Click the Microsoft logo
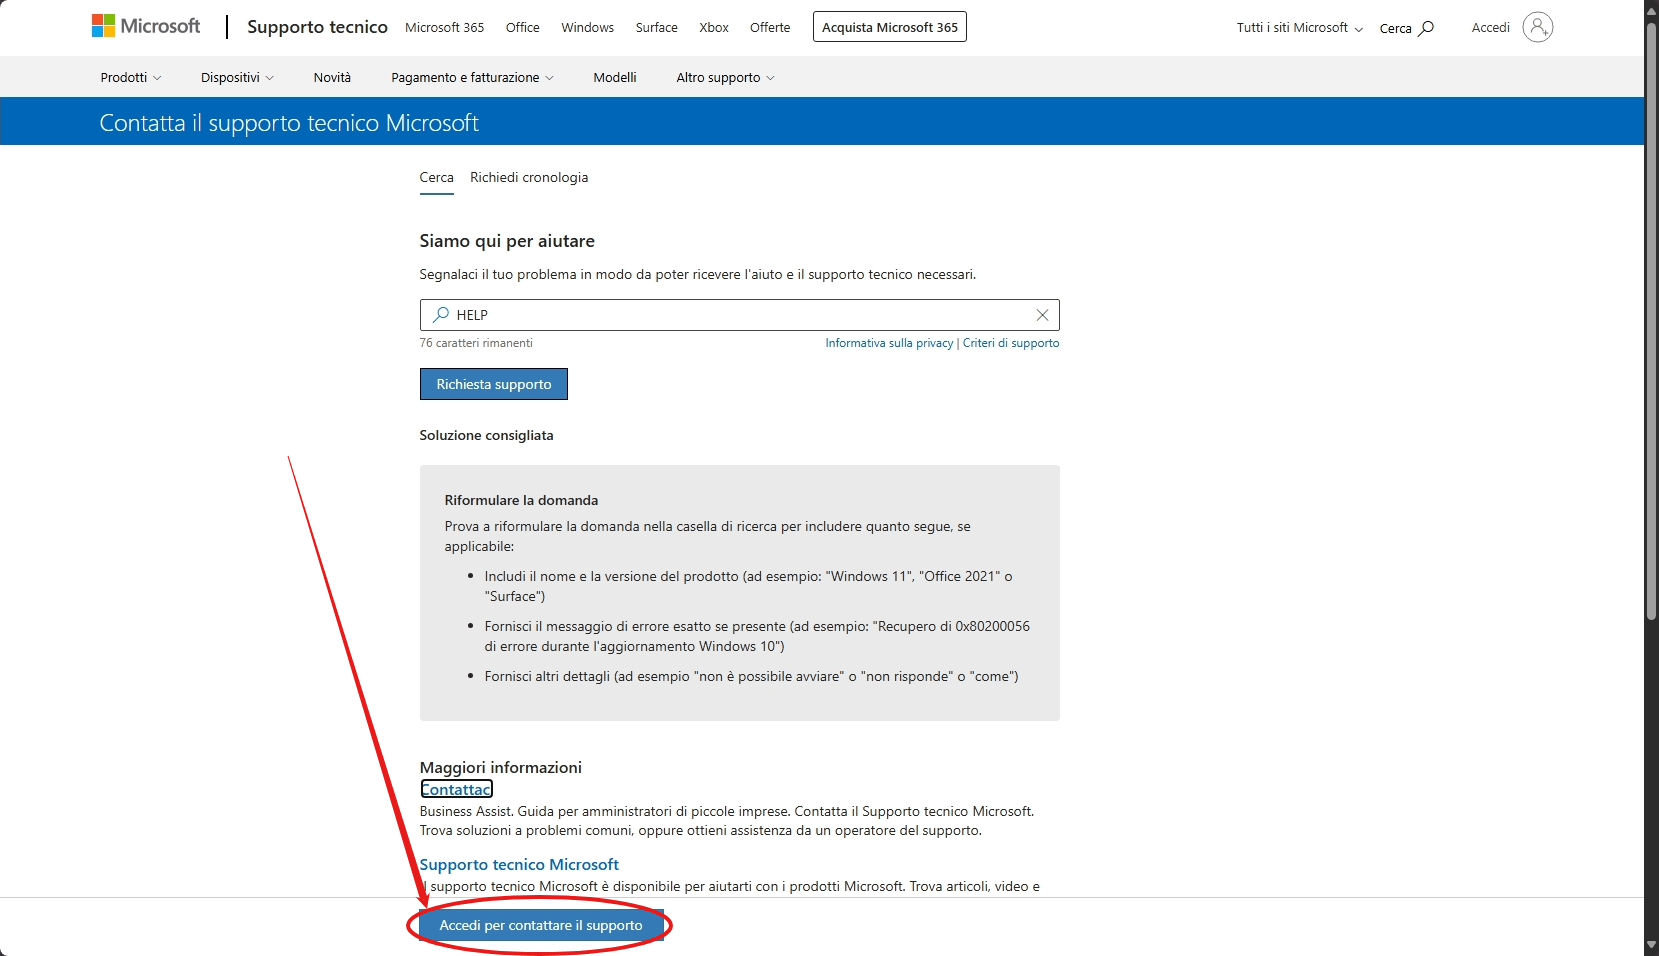The width and height of the screenshot is (1659, 956). click(146, 26)
